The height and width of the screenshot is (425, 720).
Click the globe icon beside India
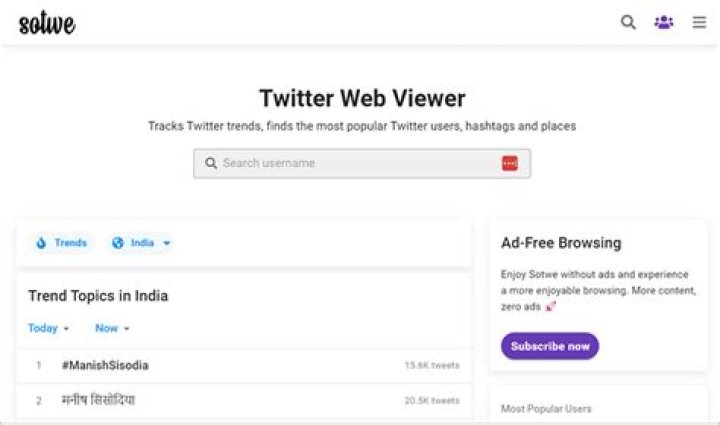[118, 243]
